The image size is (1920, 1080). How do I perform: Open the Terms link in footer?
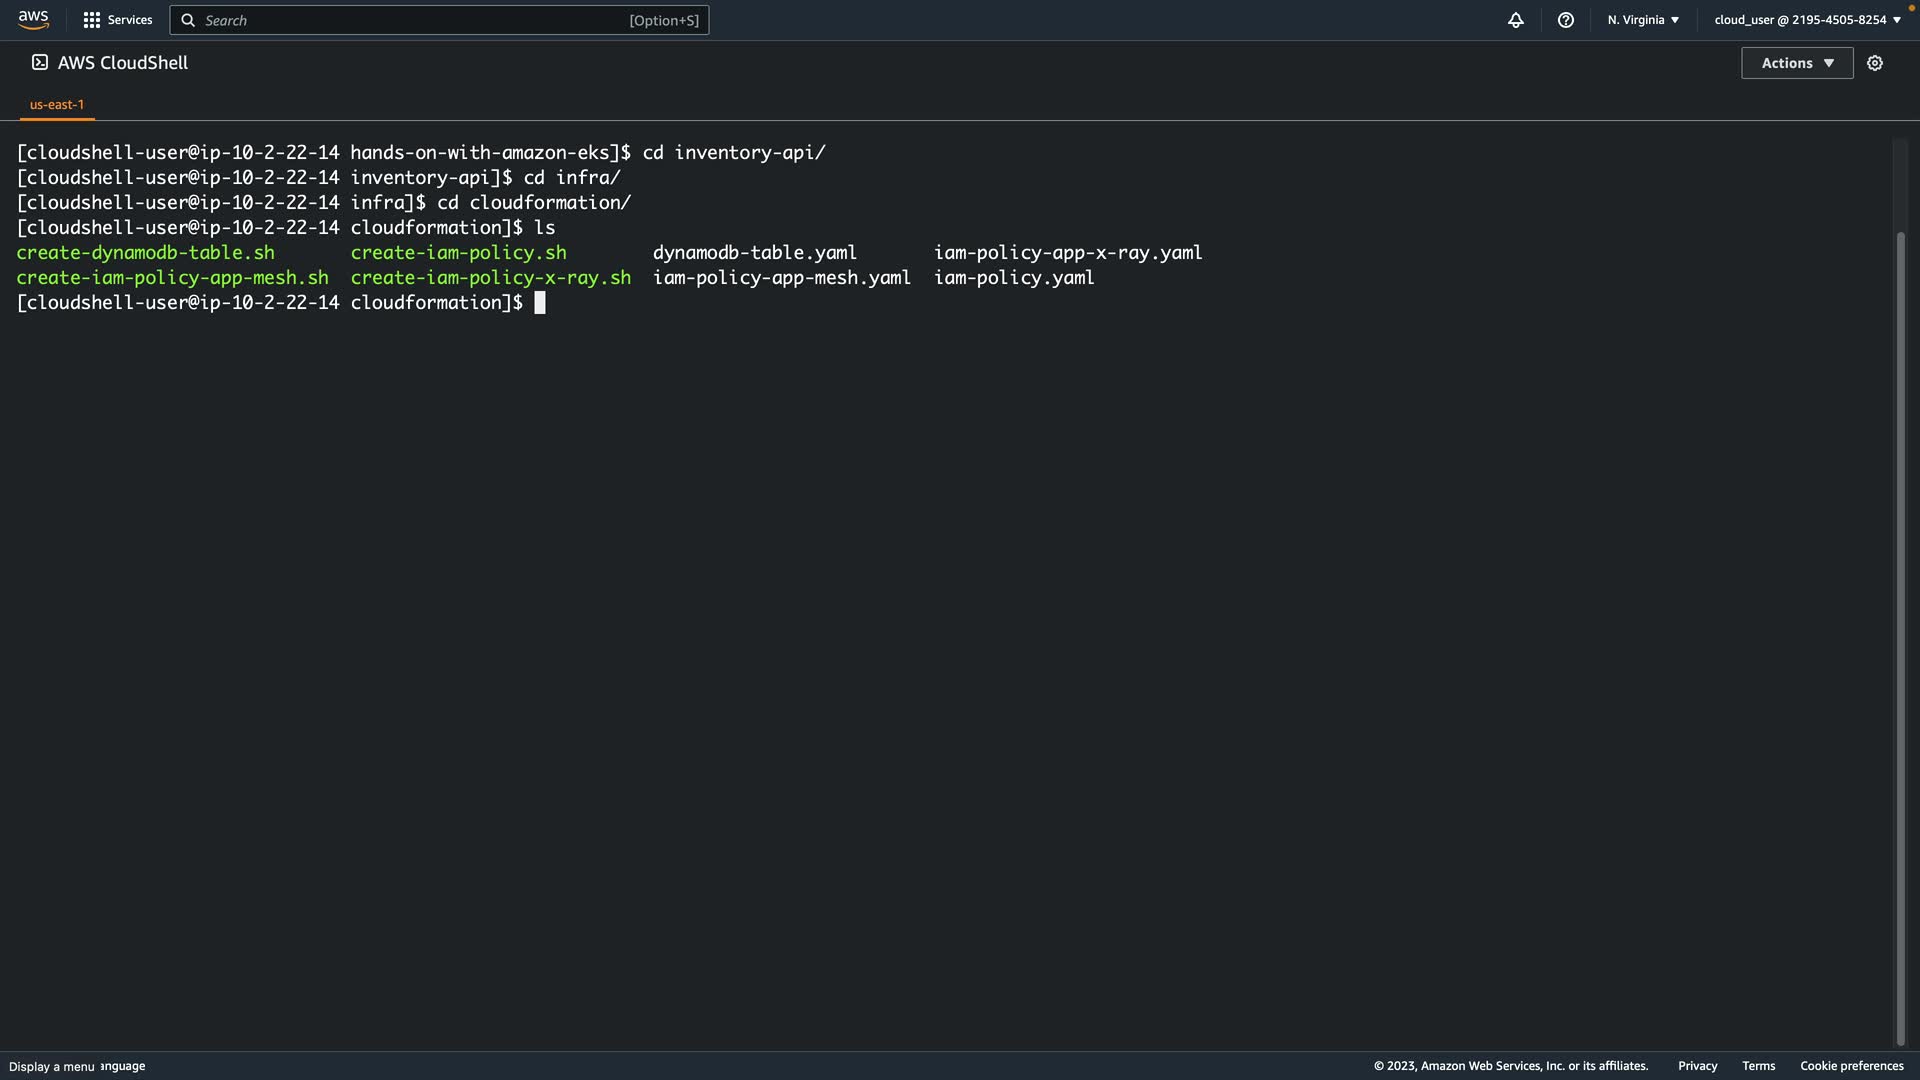tap(1758, 1066)
